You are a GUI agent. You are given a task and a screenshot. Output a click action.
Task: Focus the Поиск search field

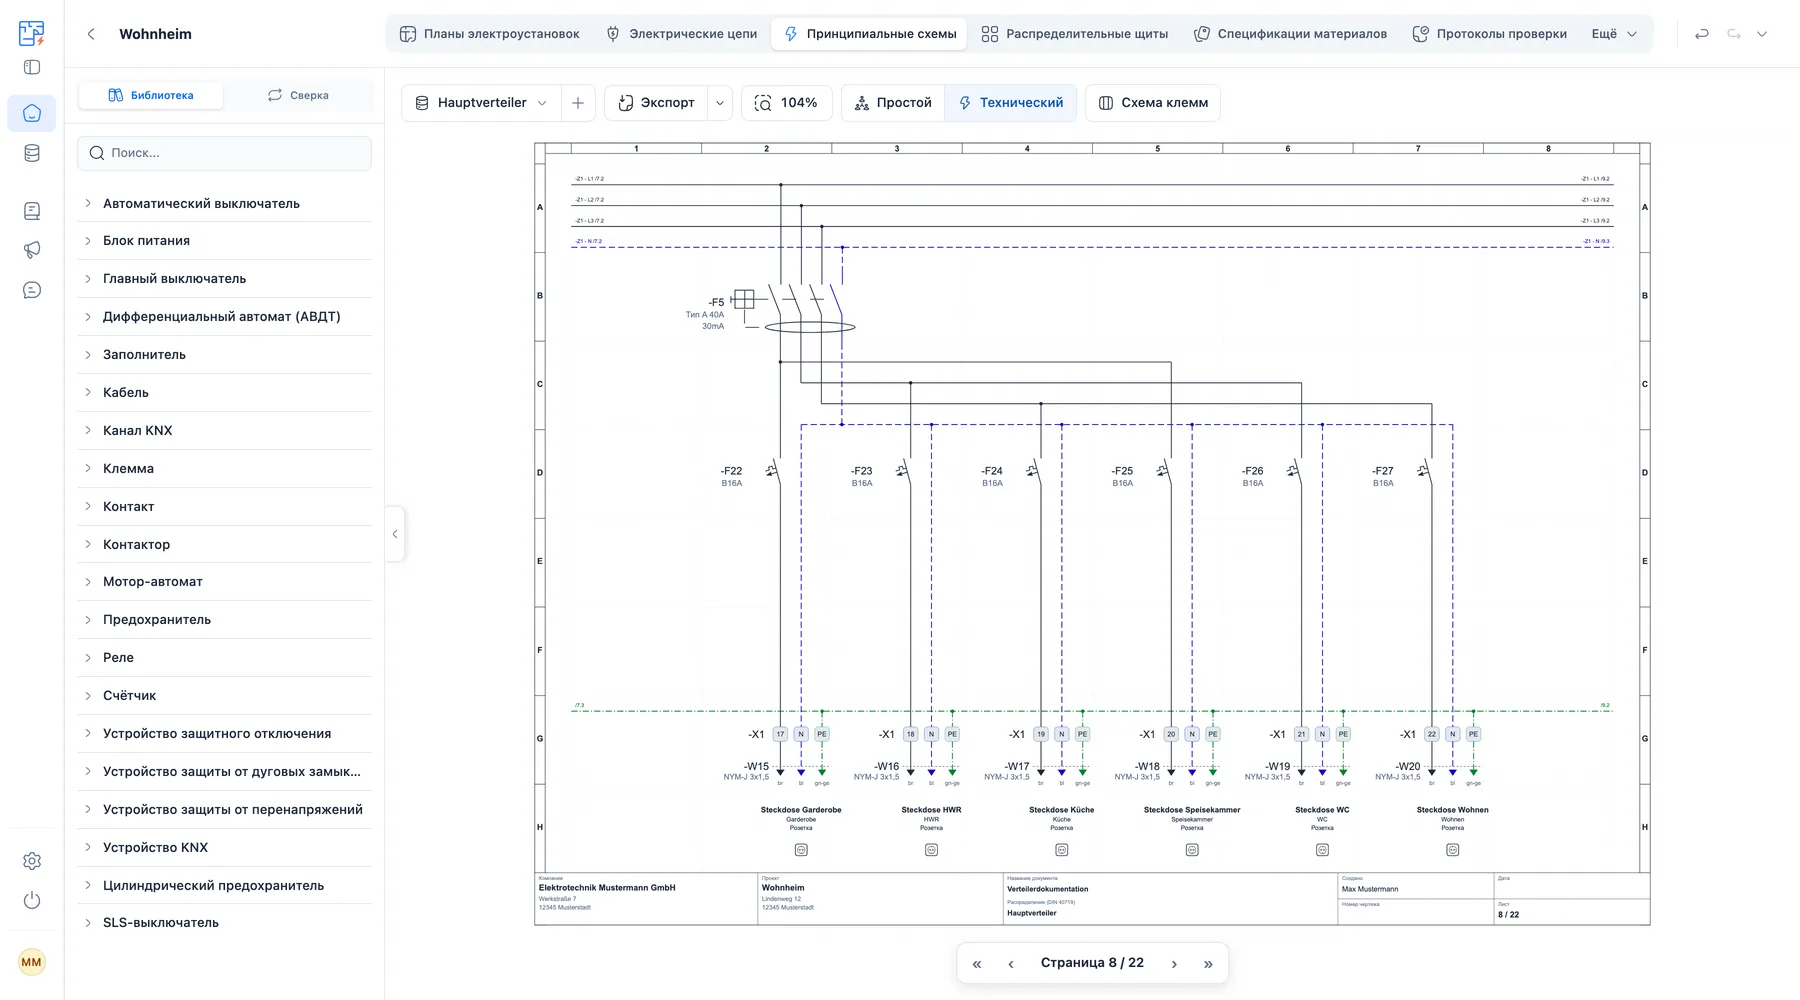(x=224, y=153)
